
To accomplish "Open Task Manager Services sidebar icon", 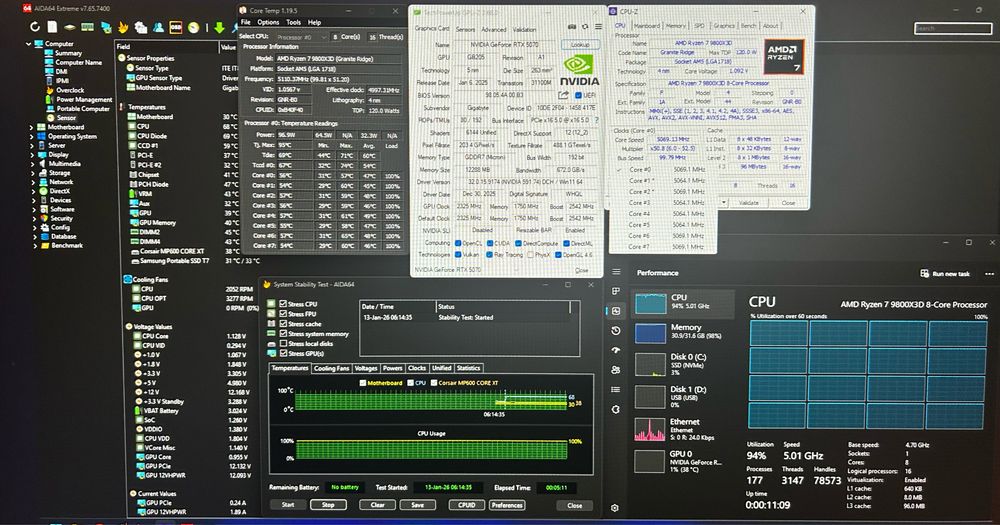I will pos(616,409).
